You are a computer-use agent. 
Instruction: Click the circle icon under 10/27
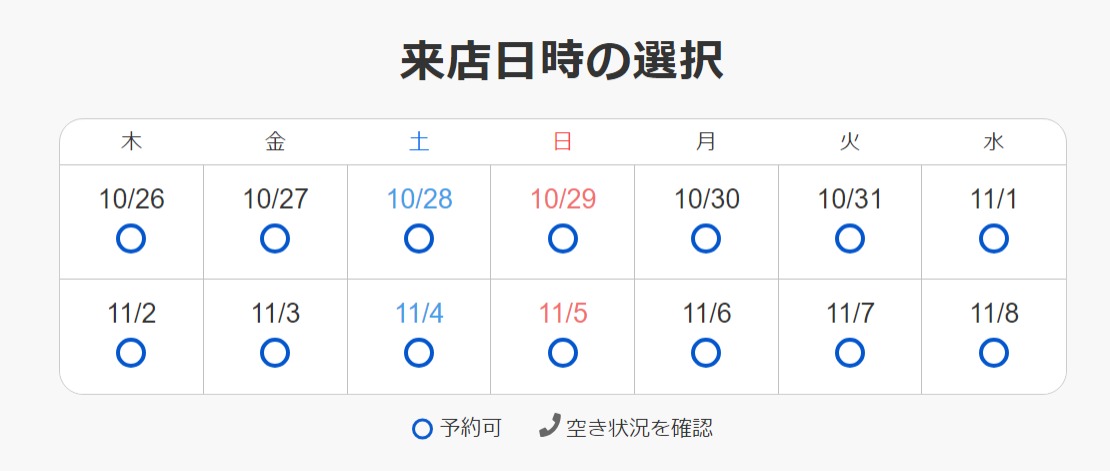[275, 239]
